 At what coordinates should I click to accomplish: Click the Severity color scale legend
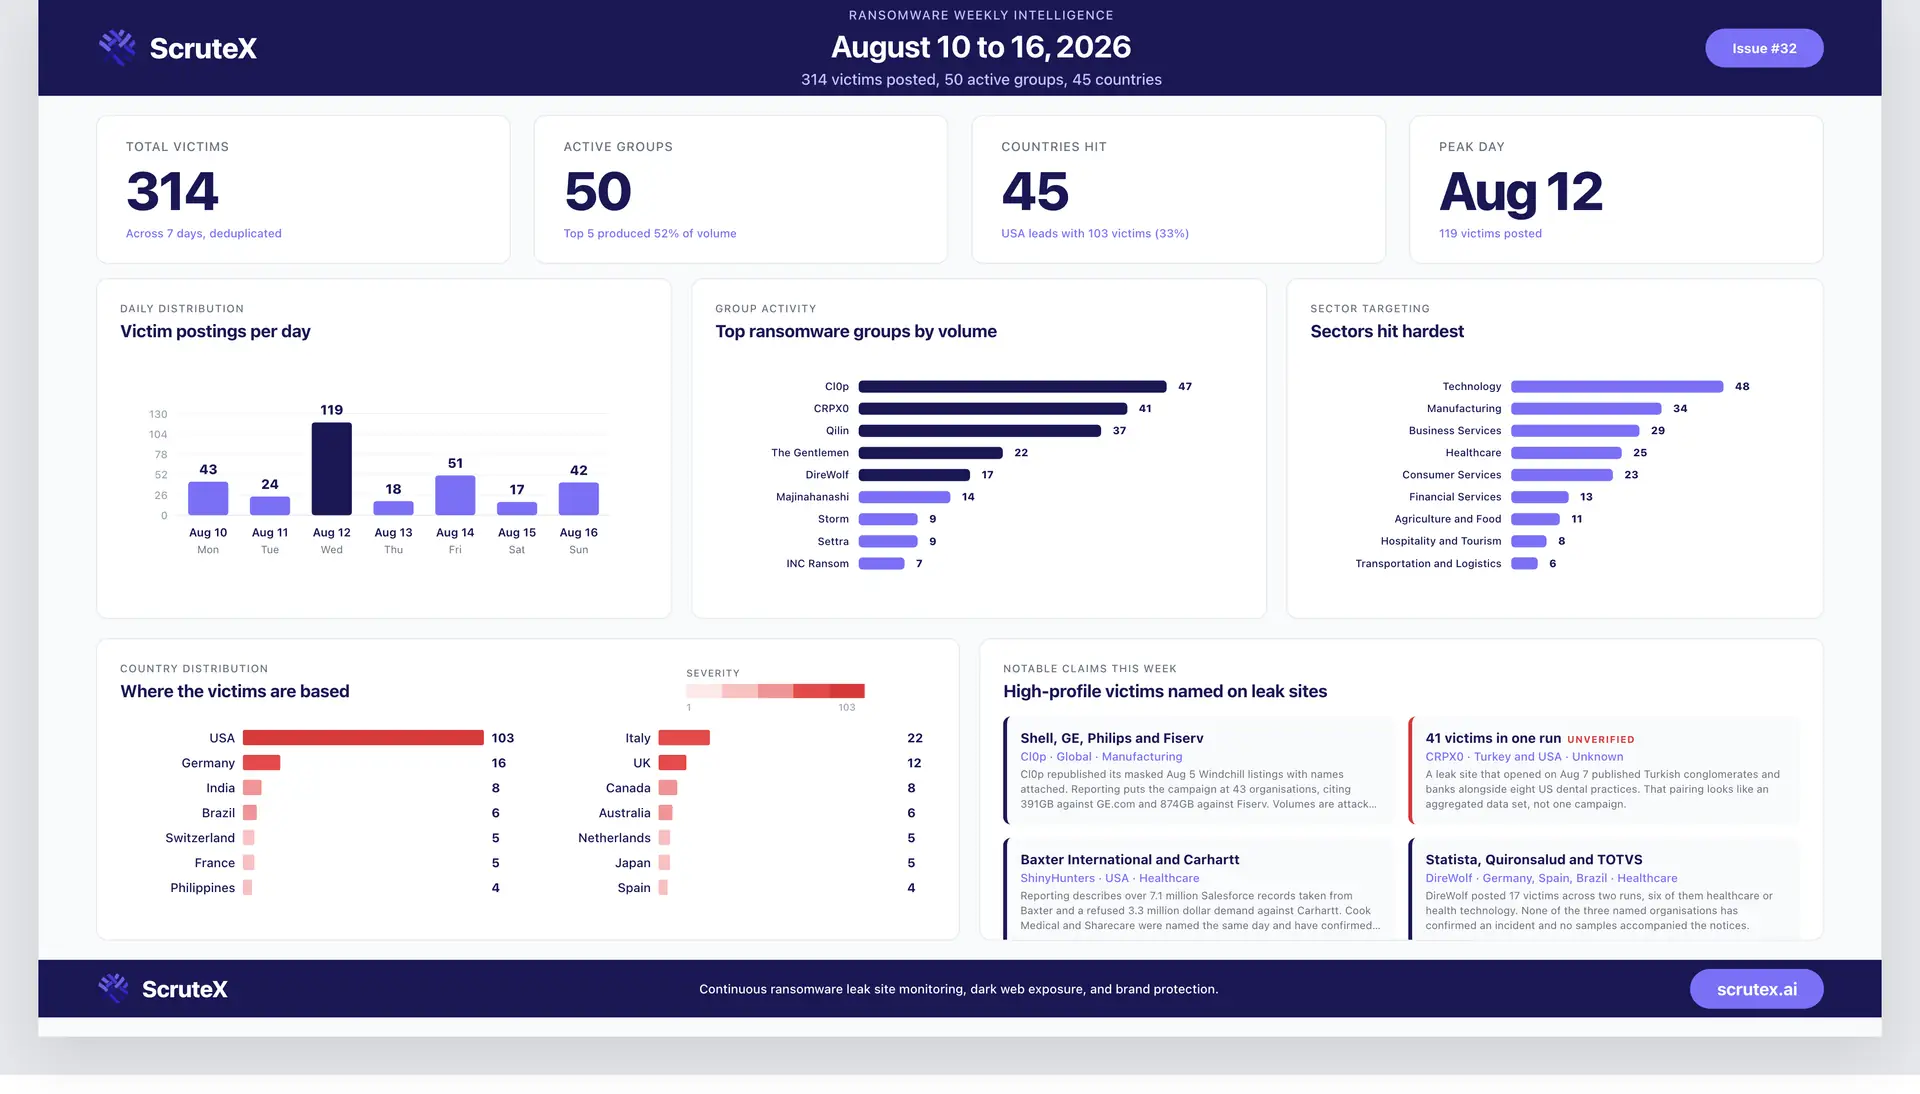coord(775,691)
